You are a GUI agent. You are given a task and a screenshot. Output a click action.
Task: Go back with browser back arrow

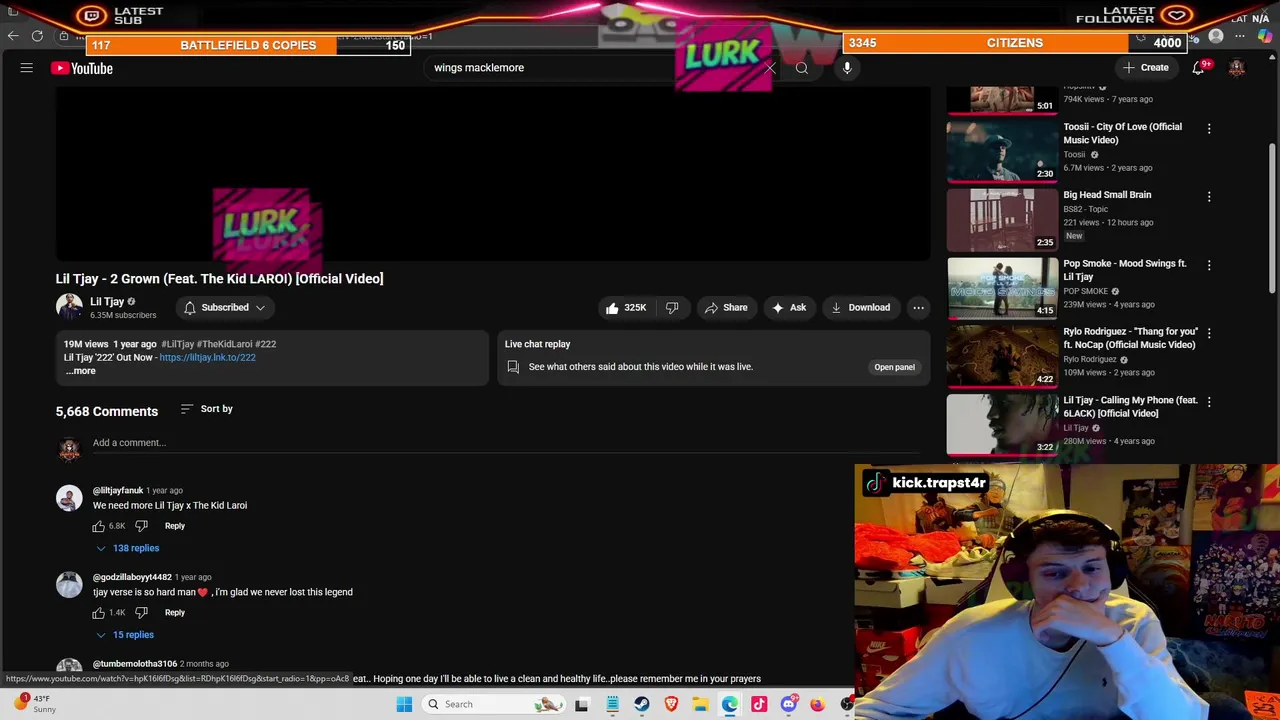coord(13,36)
